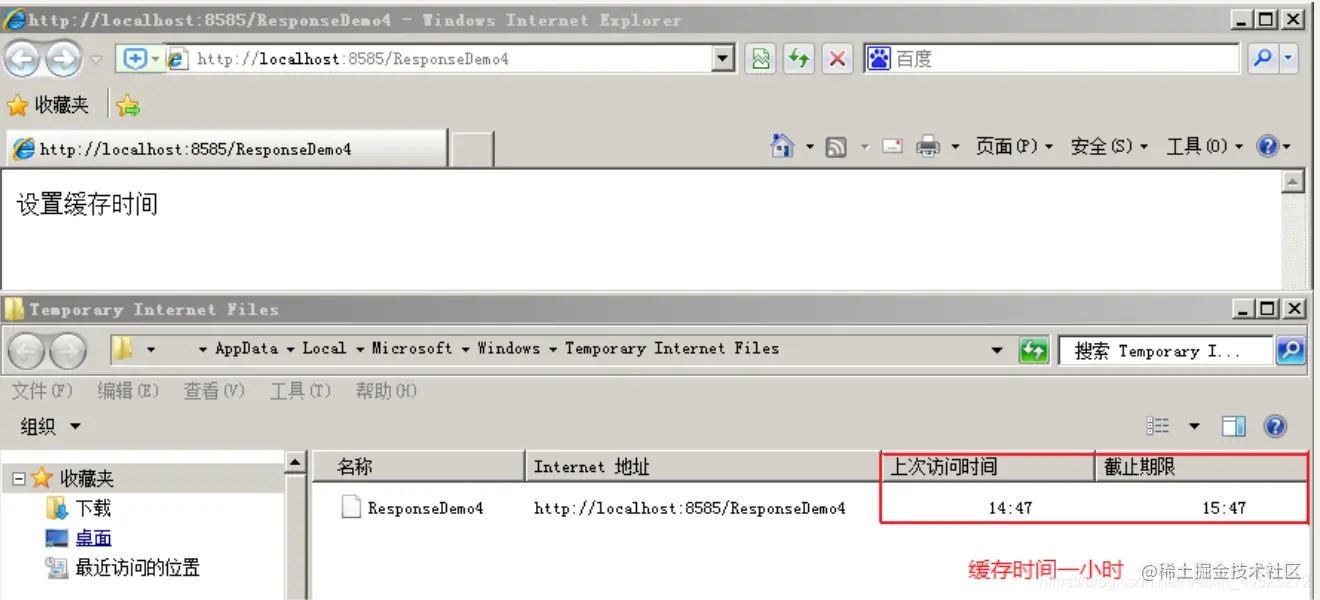Click the IE address bar URL field

[440, 59]
